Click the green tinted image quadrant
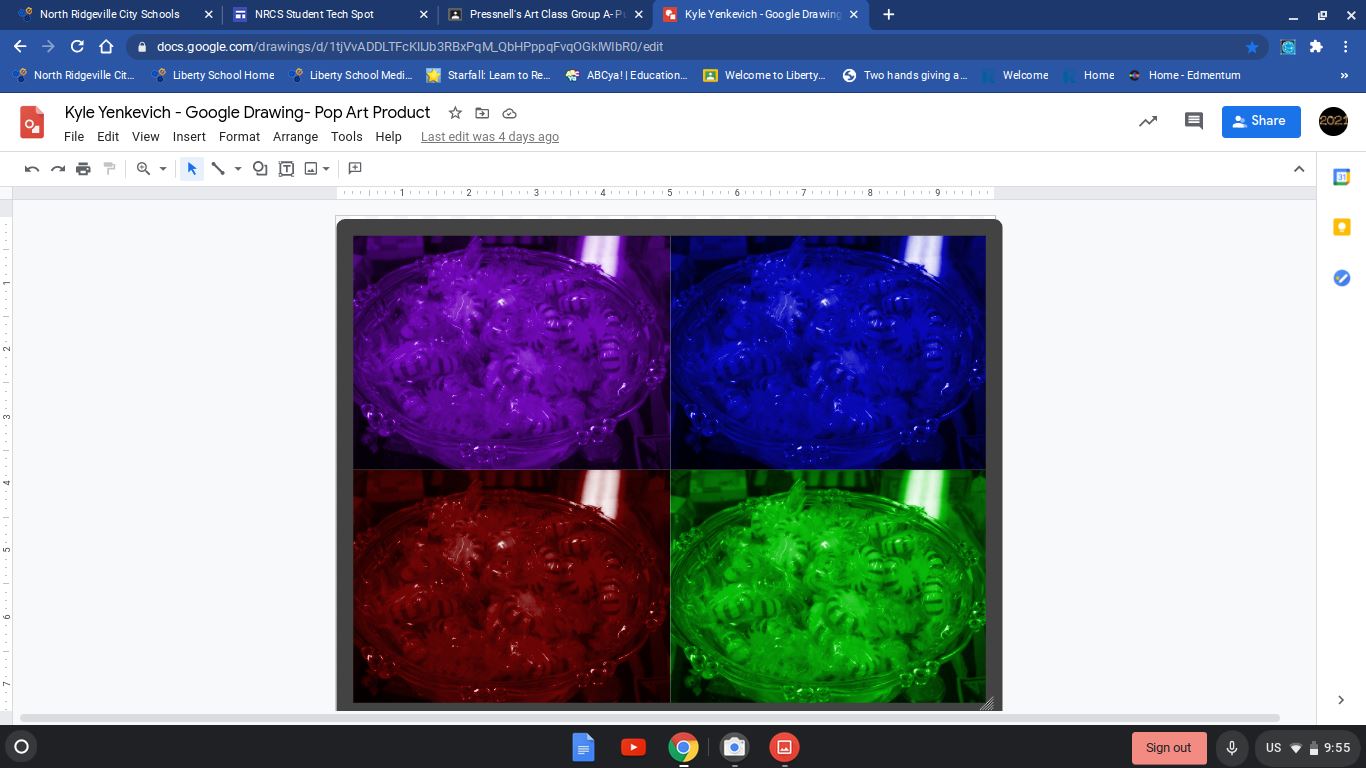Screen dimensions: 1366x768 pos(827,586)
